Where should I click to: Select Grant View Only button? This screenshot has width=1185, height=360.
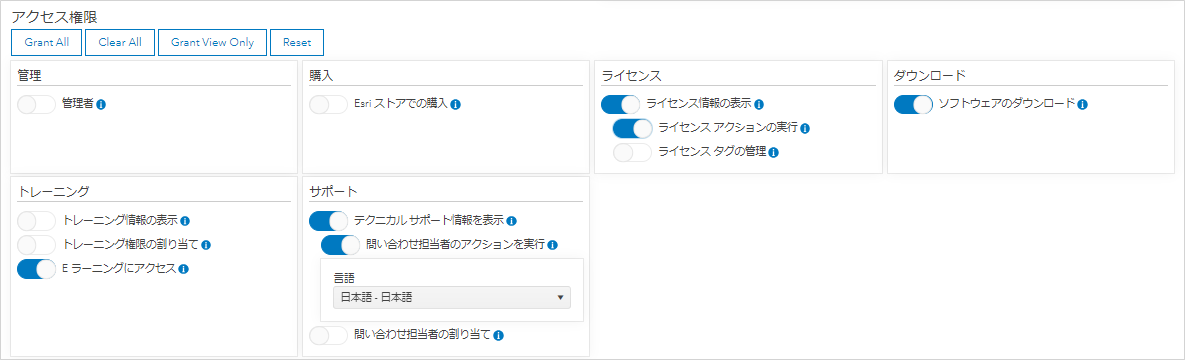tap(212, 42)
